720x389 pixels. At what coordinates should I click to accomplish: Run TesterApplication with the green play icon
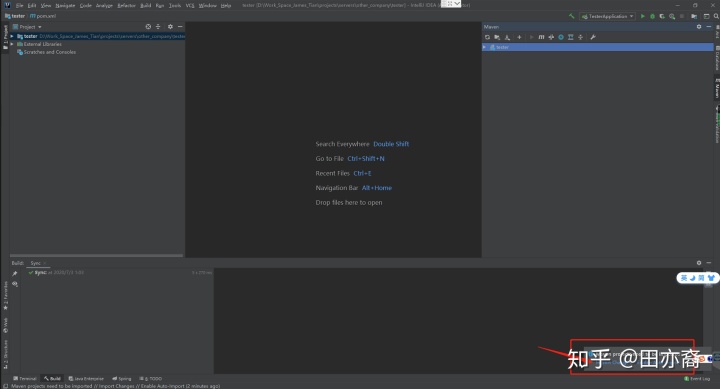click(642, 16)
